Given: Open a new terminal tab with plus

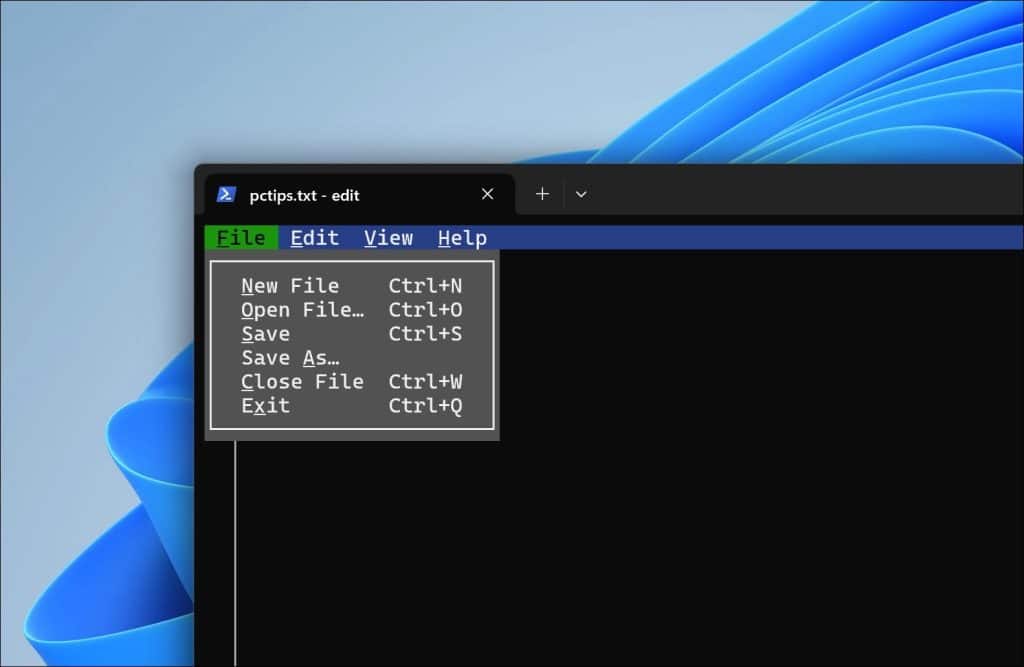Looking at the screenshot, I should click(x=542, y=194).
